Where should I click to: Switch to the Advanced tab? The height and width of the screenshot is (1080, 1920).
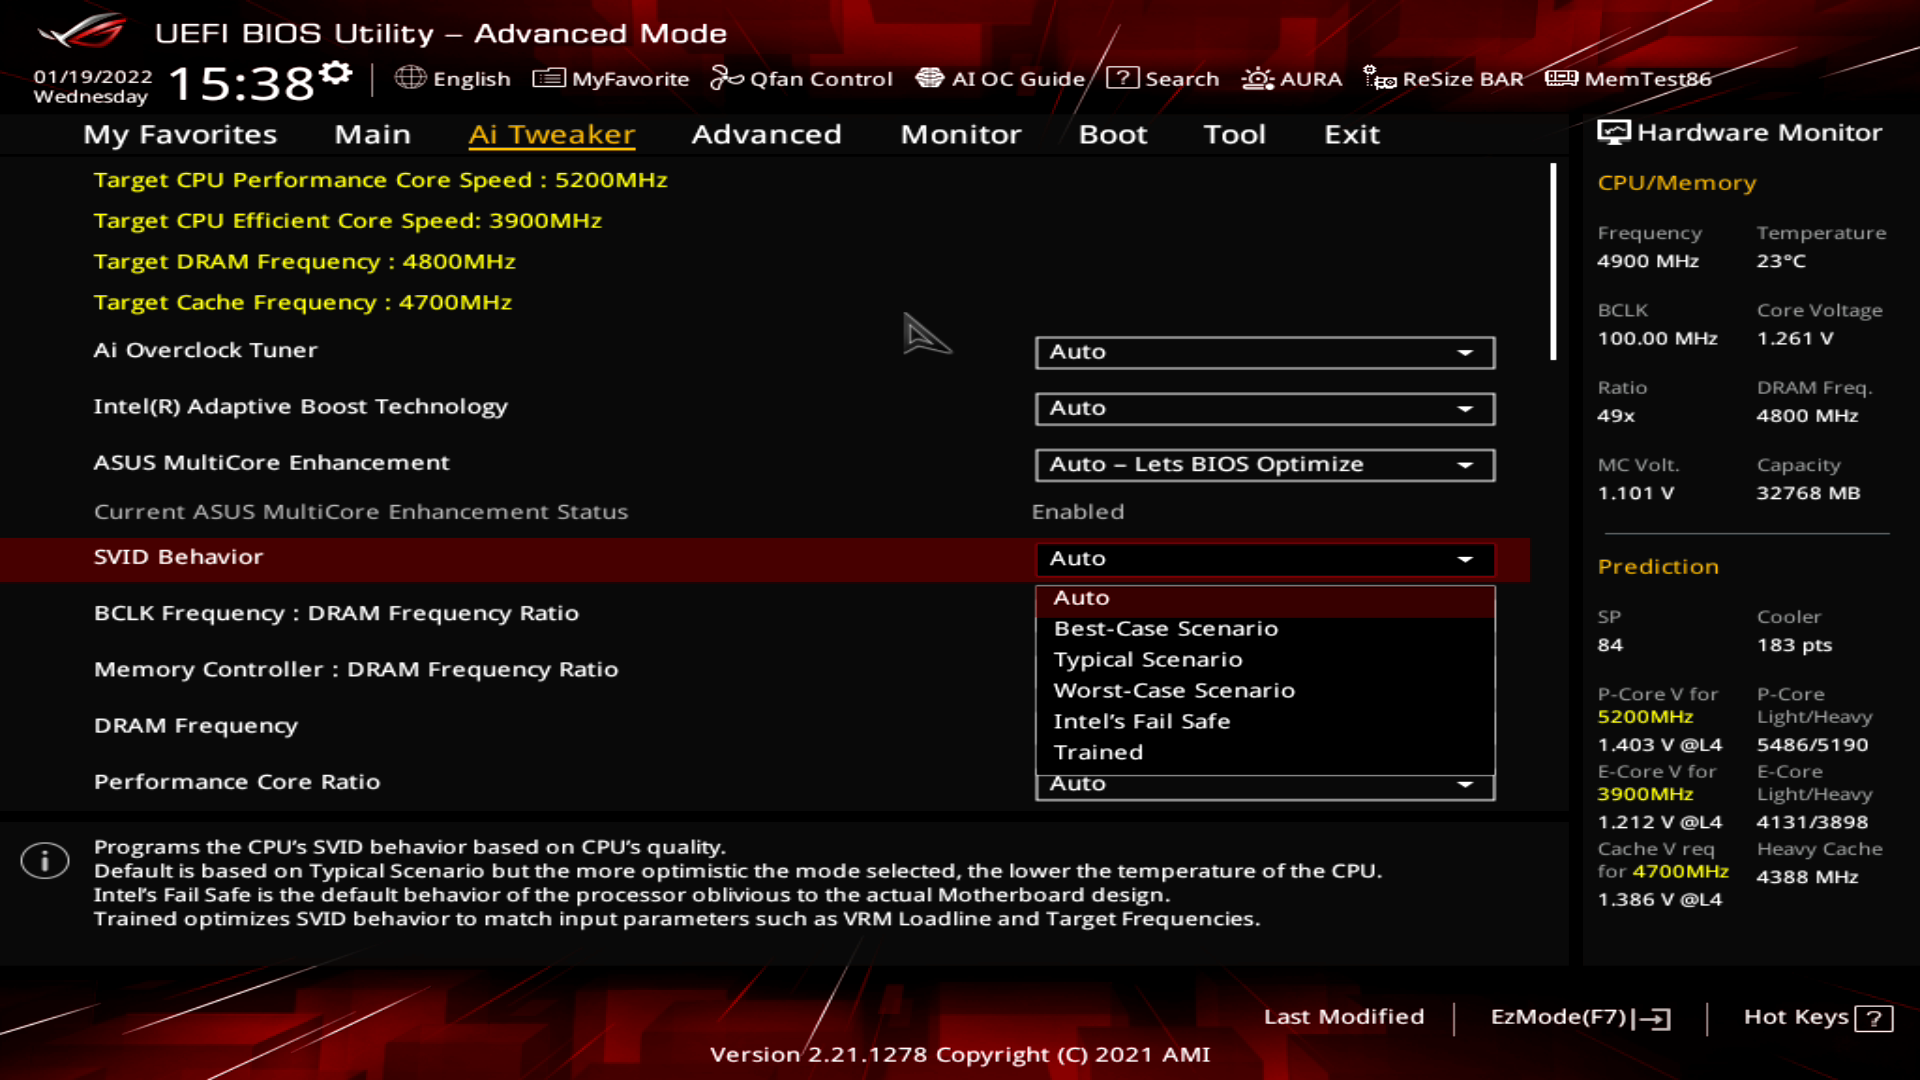pyautogui.click(x=766, y=134)
